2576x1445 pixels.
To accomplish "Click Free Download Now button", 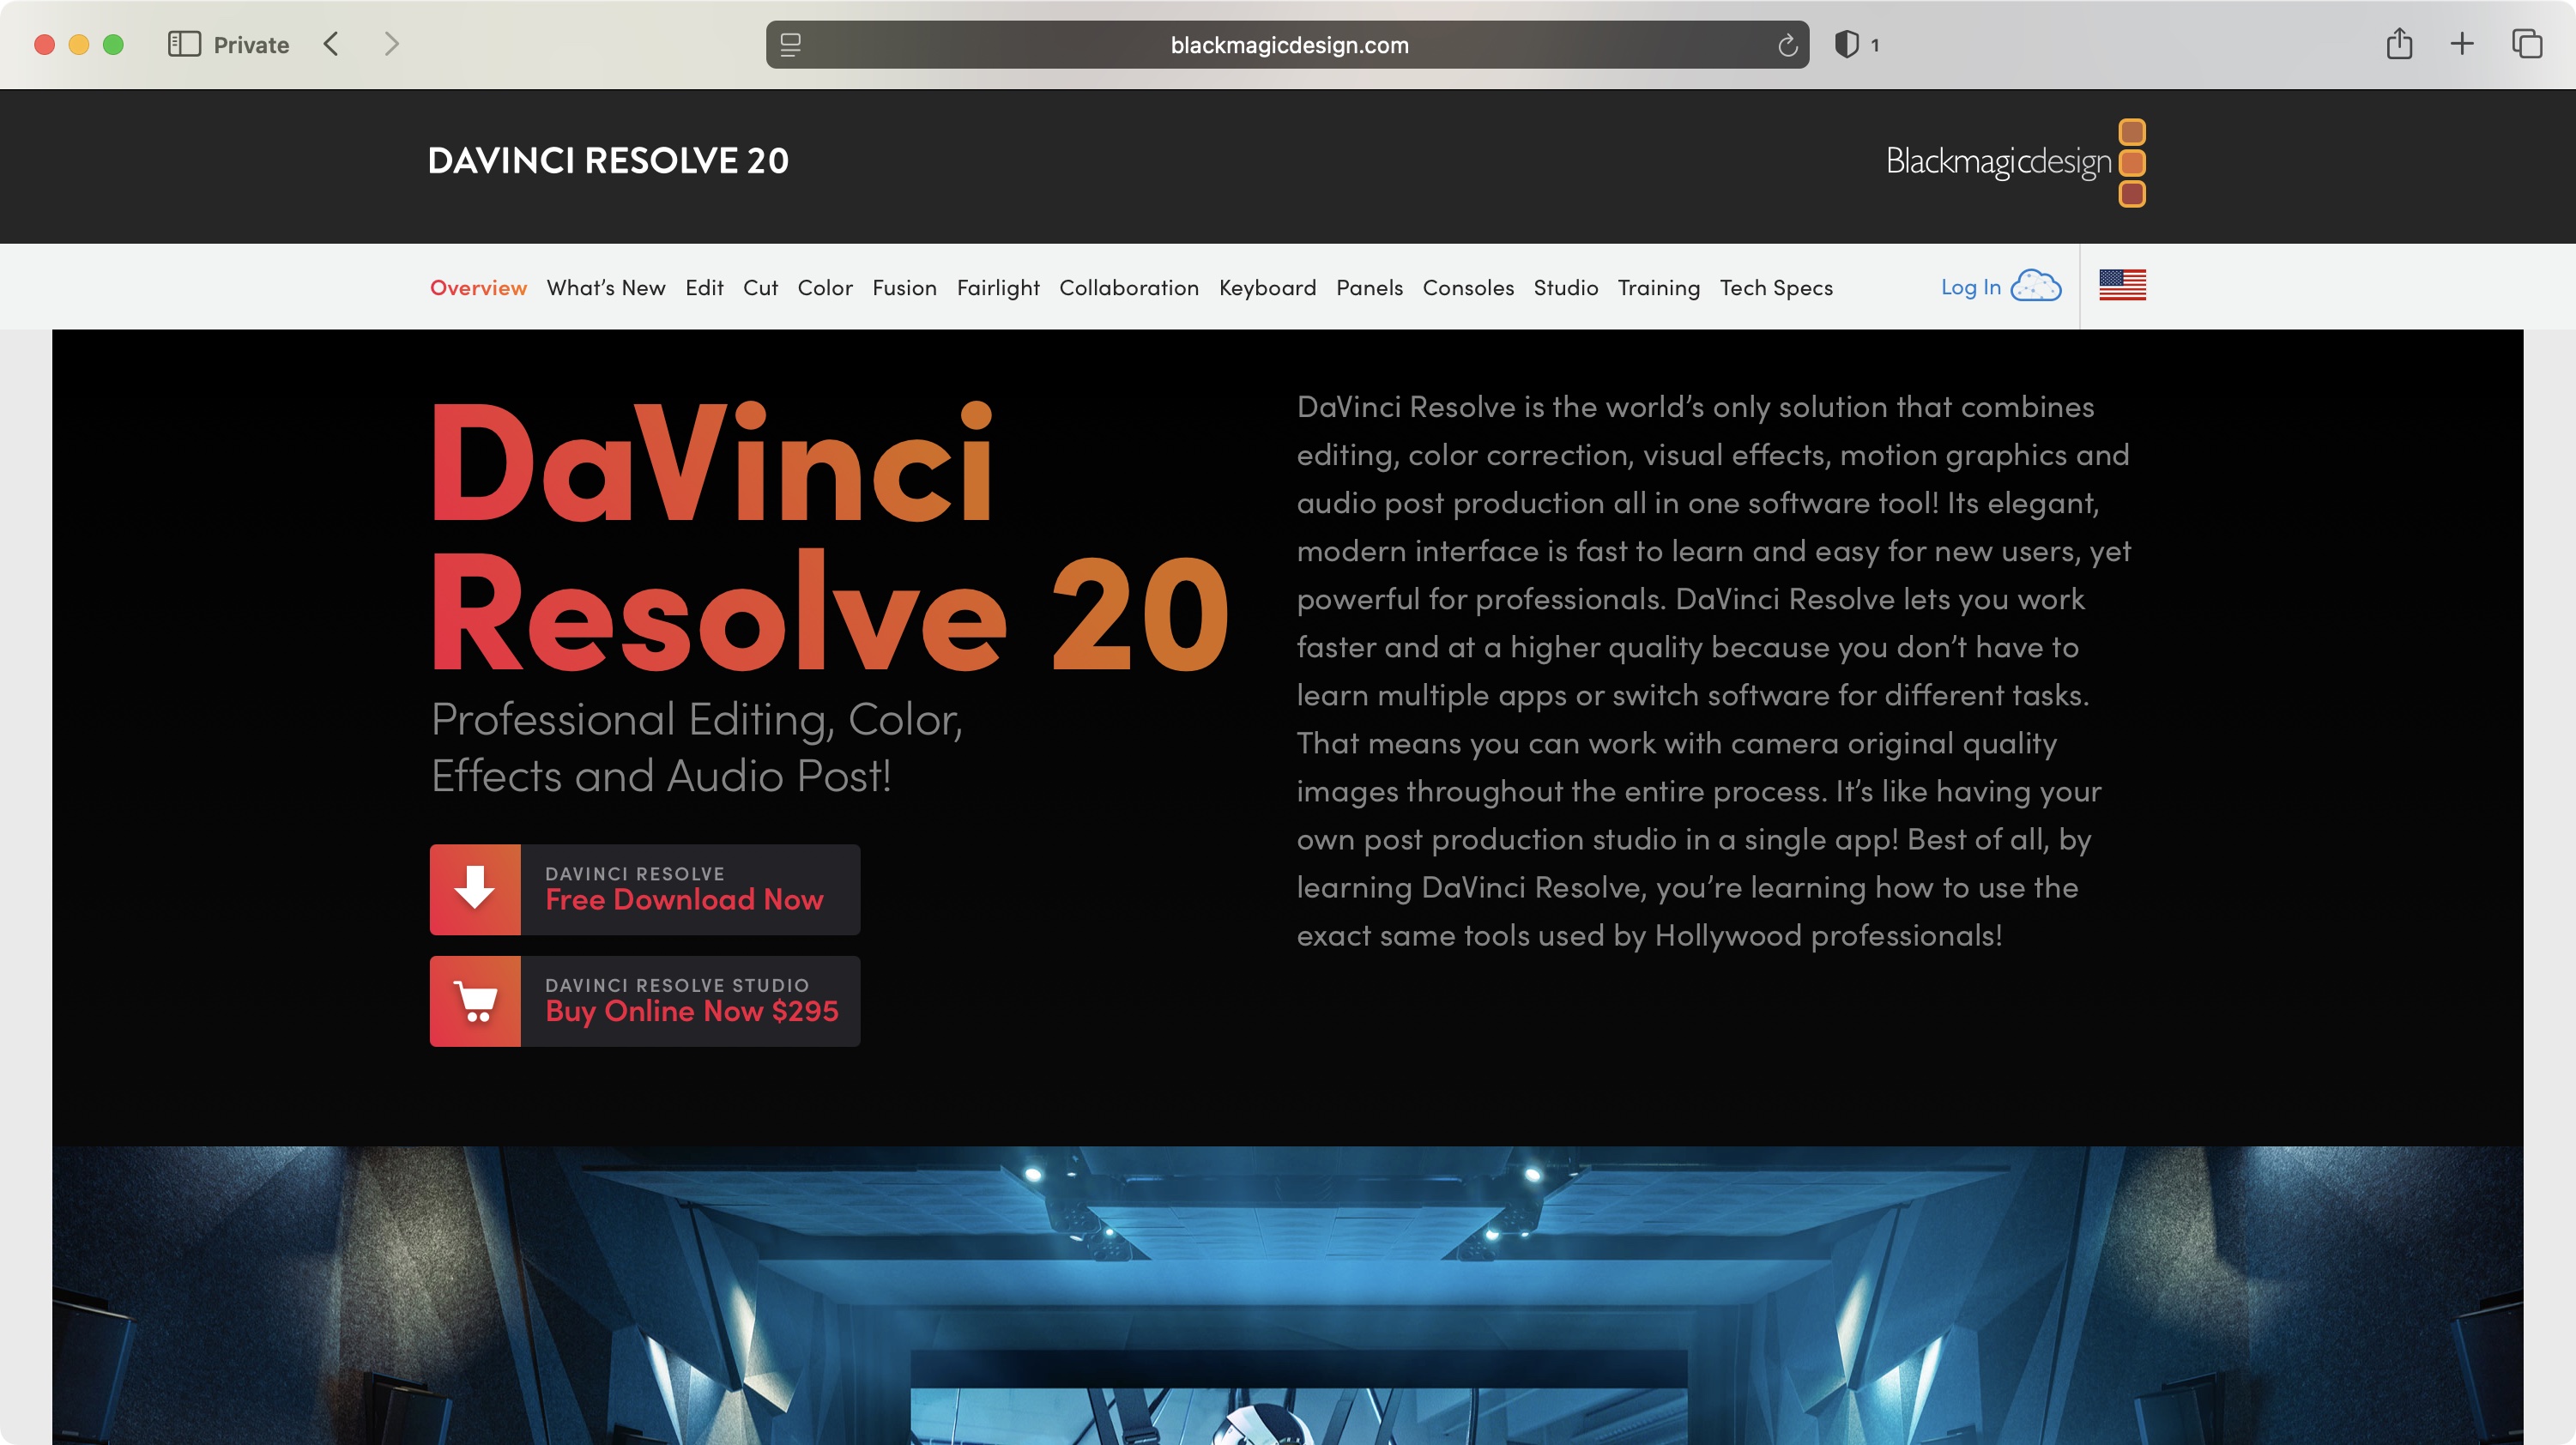I will coord(645,889).
